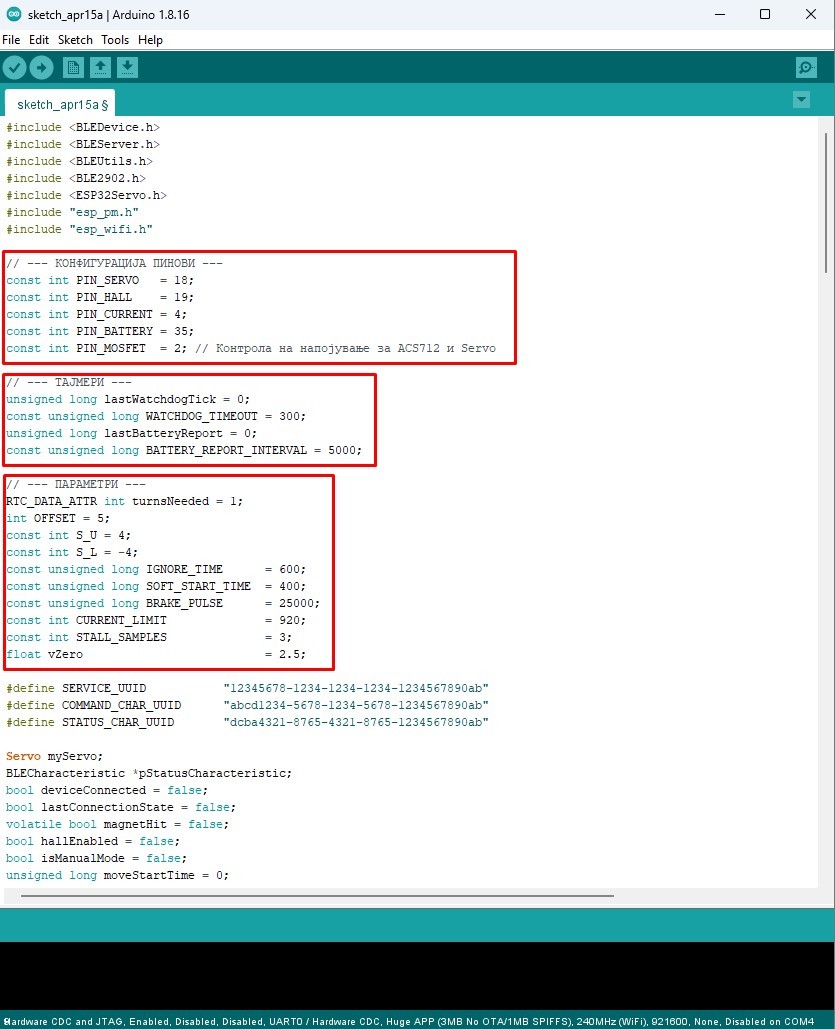Viewport: 835px width, 1029px height.
Task: Open the tab list dropdown arrow
Action: pos(800,100)
